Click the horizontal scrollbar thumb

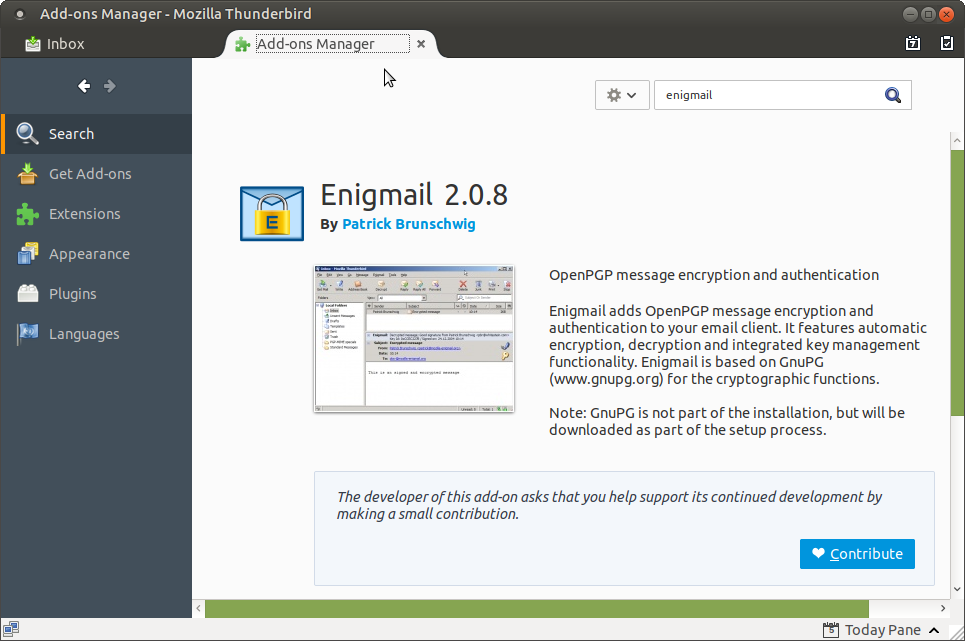(537, 608)
